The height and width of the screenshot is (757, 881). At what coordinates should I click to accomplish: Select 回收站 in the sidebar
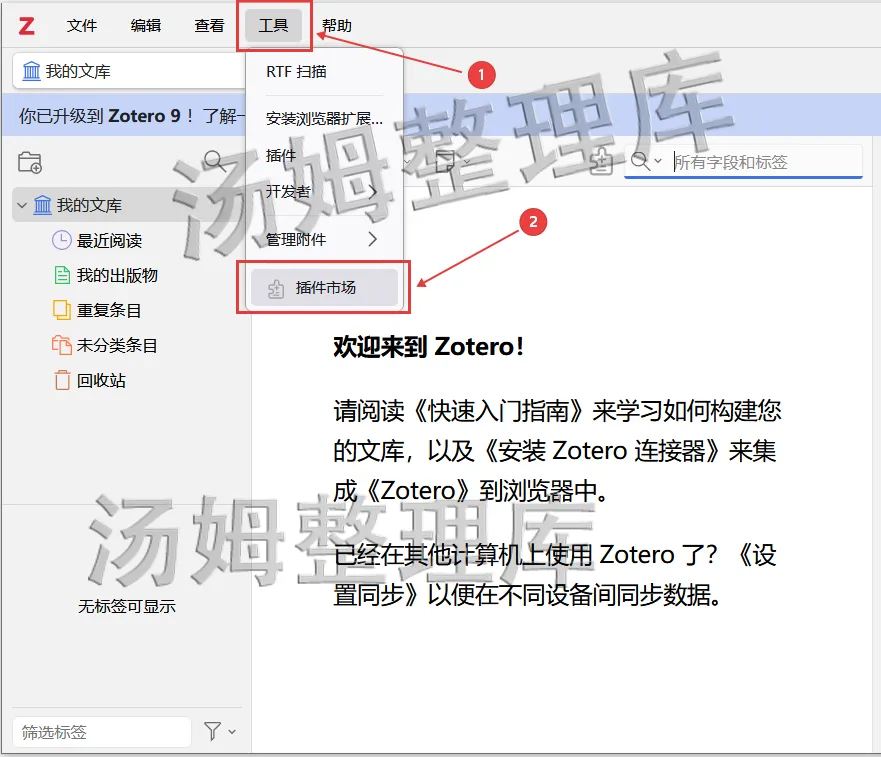coord(101,381)
